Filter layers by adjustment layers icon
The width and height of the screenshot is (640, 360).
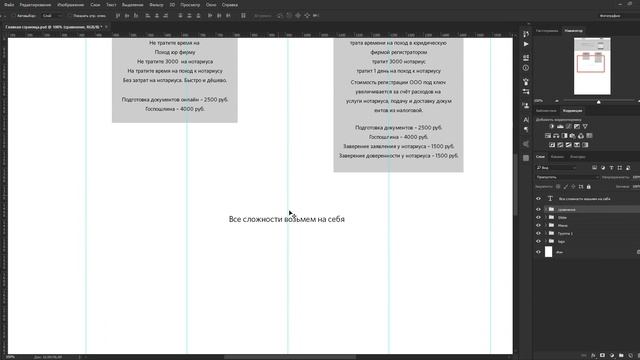[603, 168]
